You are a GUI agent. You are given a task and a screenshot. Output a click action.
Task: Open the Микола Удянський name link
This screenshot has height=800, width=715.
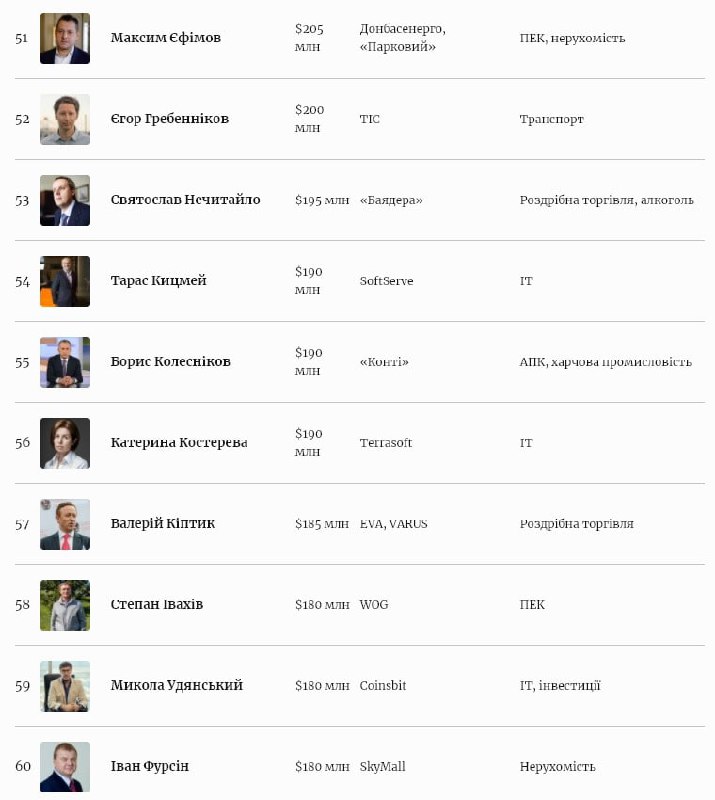click(177, 685)
